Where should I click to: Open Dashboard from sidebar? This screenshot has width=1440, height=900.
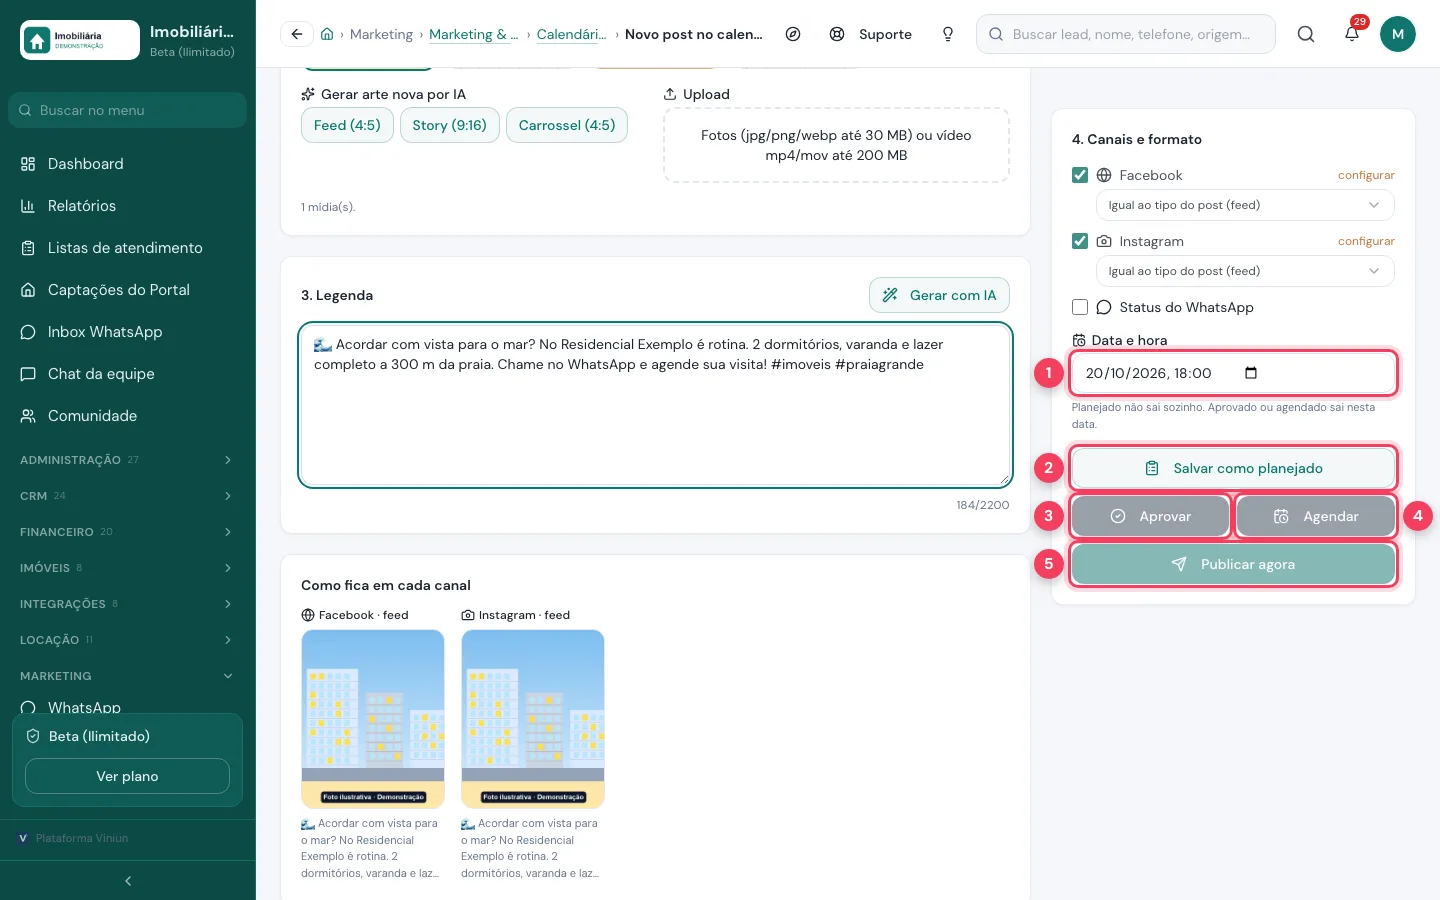[x=128, y=164]
